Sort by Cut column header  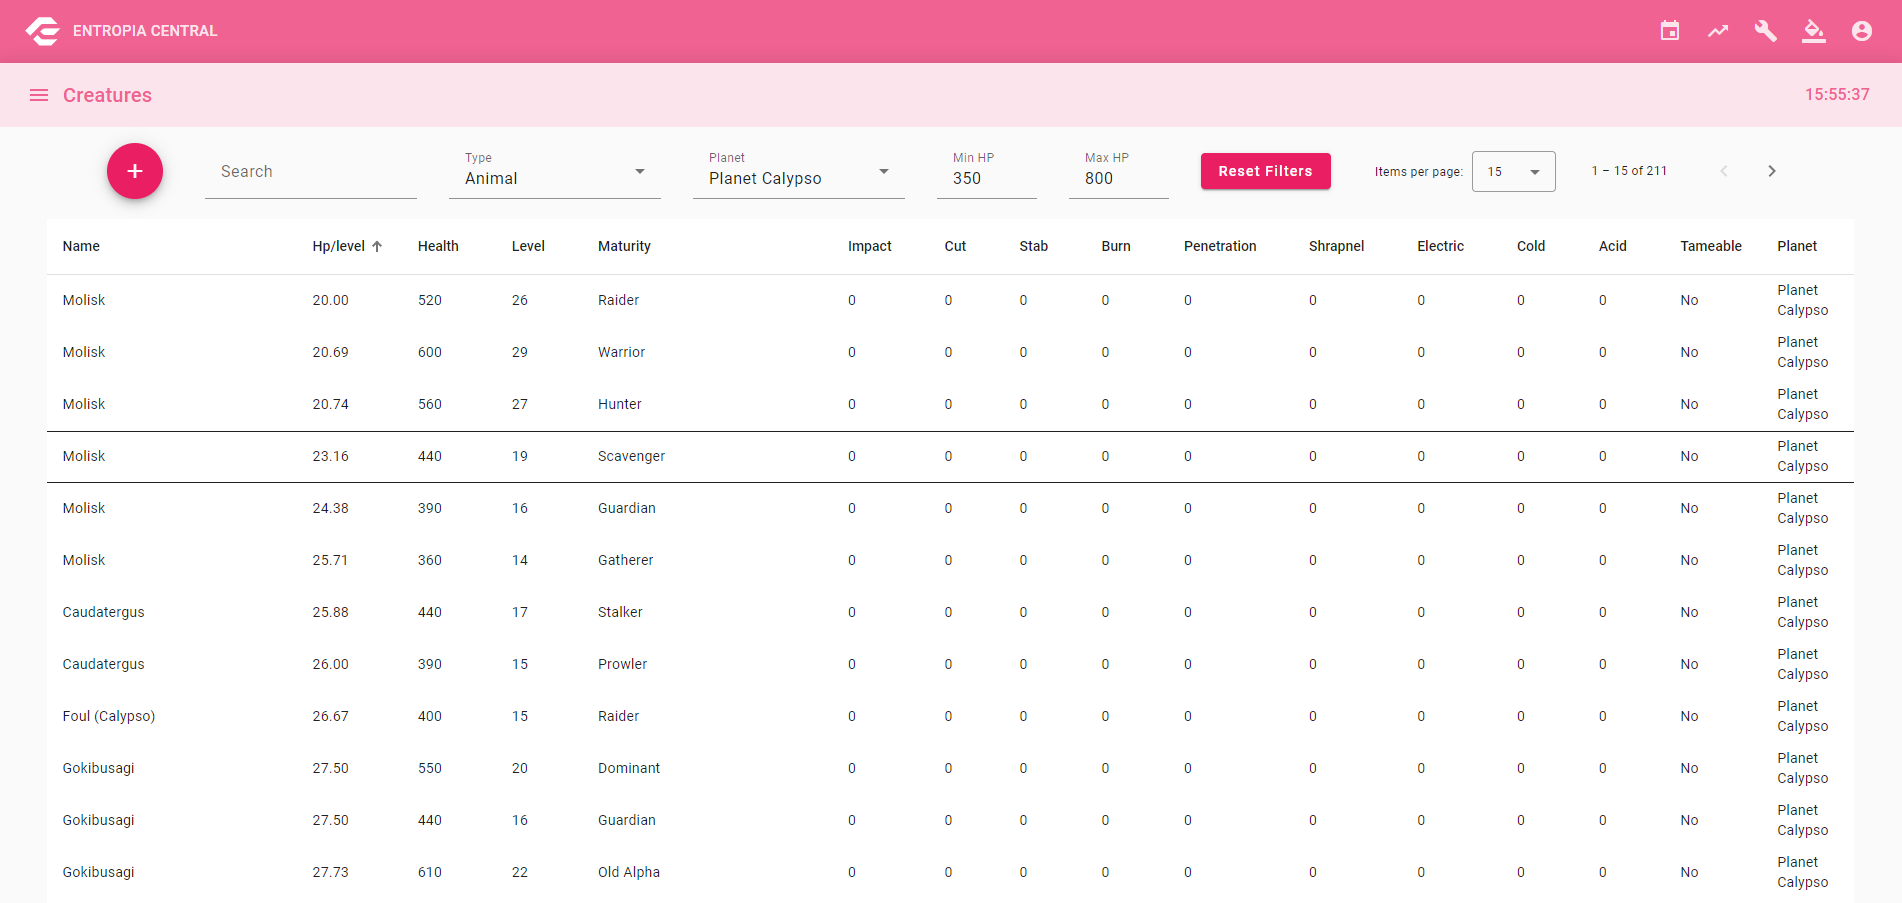coord(955,246)
